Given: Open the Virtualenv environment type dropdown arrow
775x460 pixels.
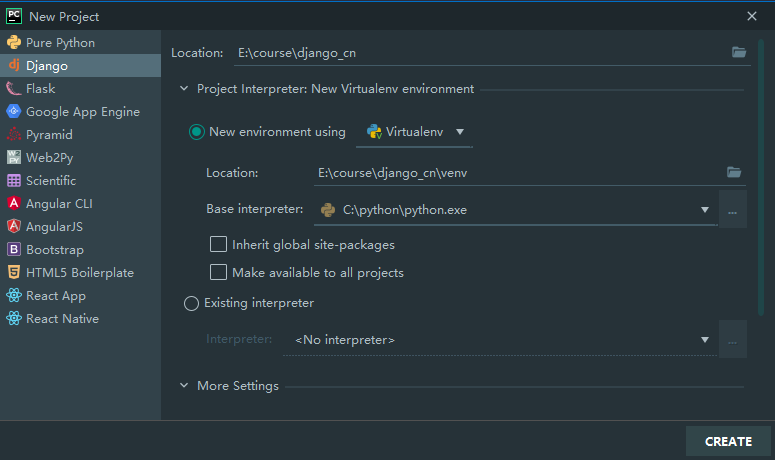Looking at the screenshot, I should click(460, 132).
